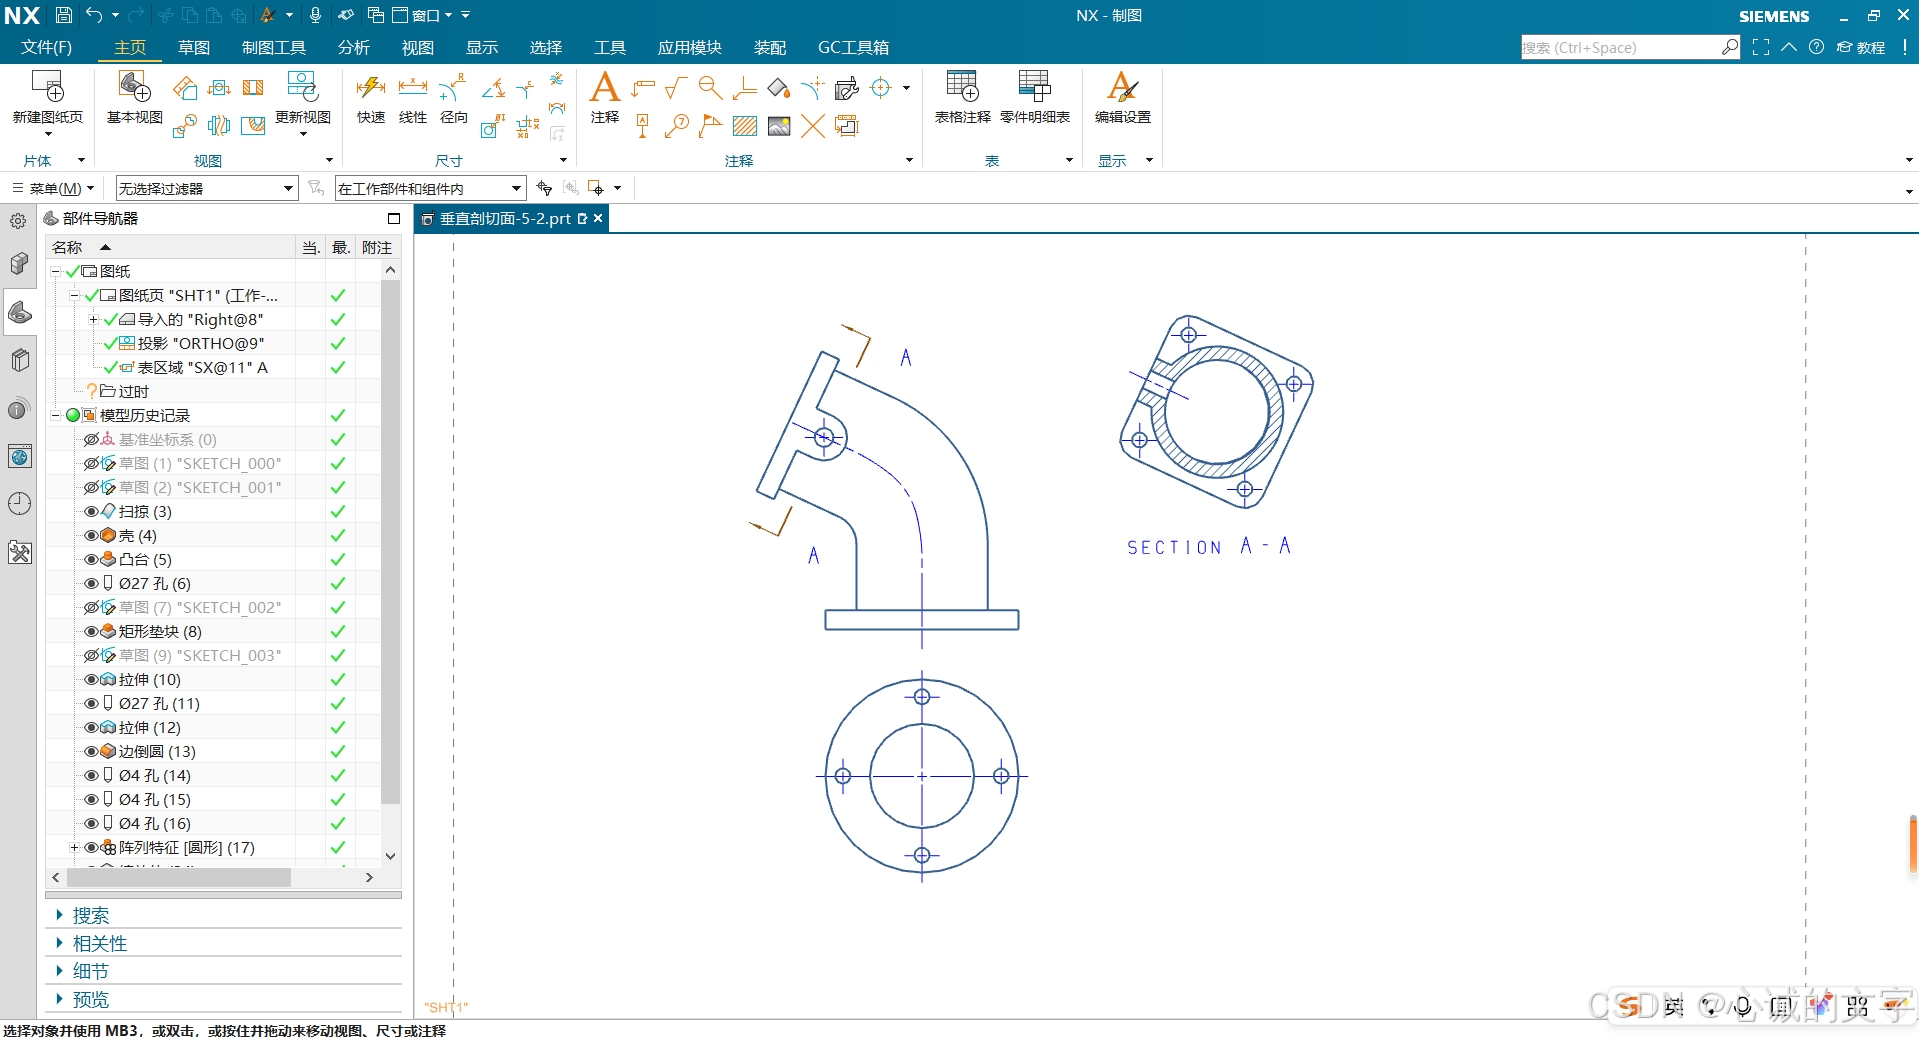Click the navigator settings gear icon
The height and width of the screenshot is (1037, 1919).
click(18, 221)
